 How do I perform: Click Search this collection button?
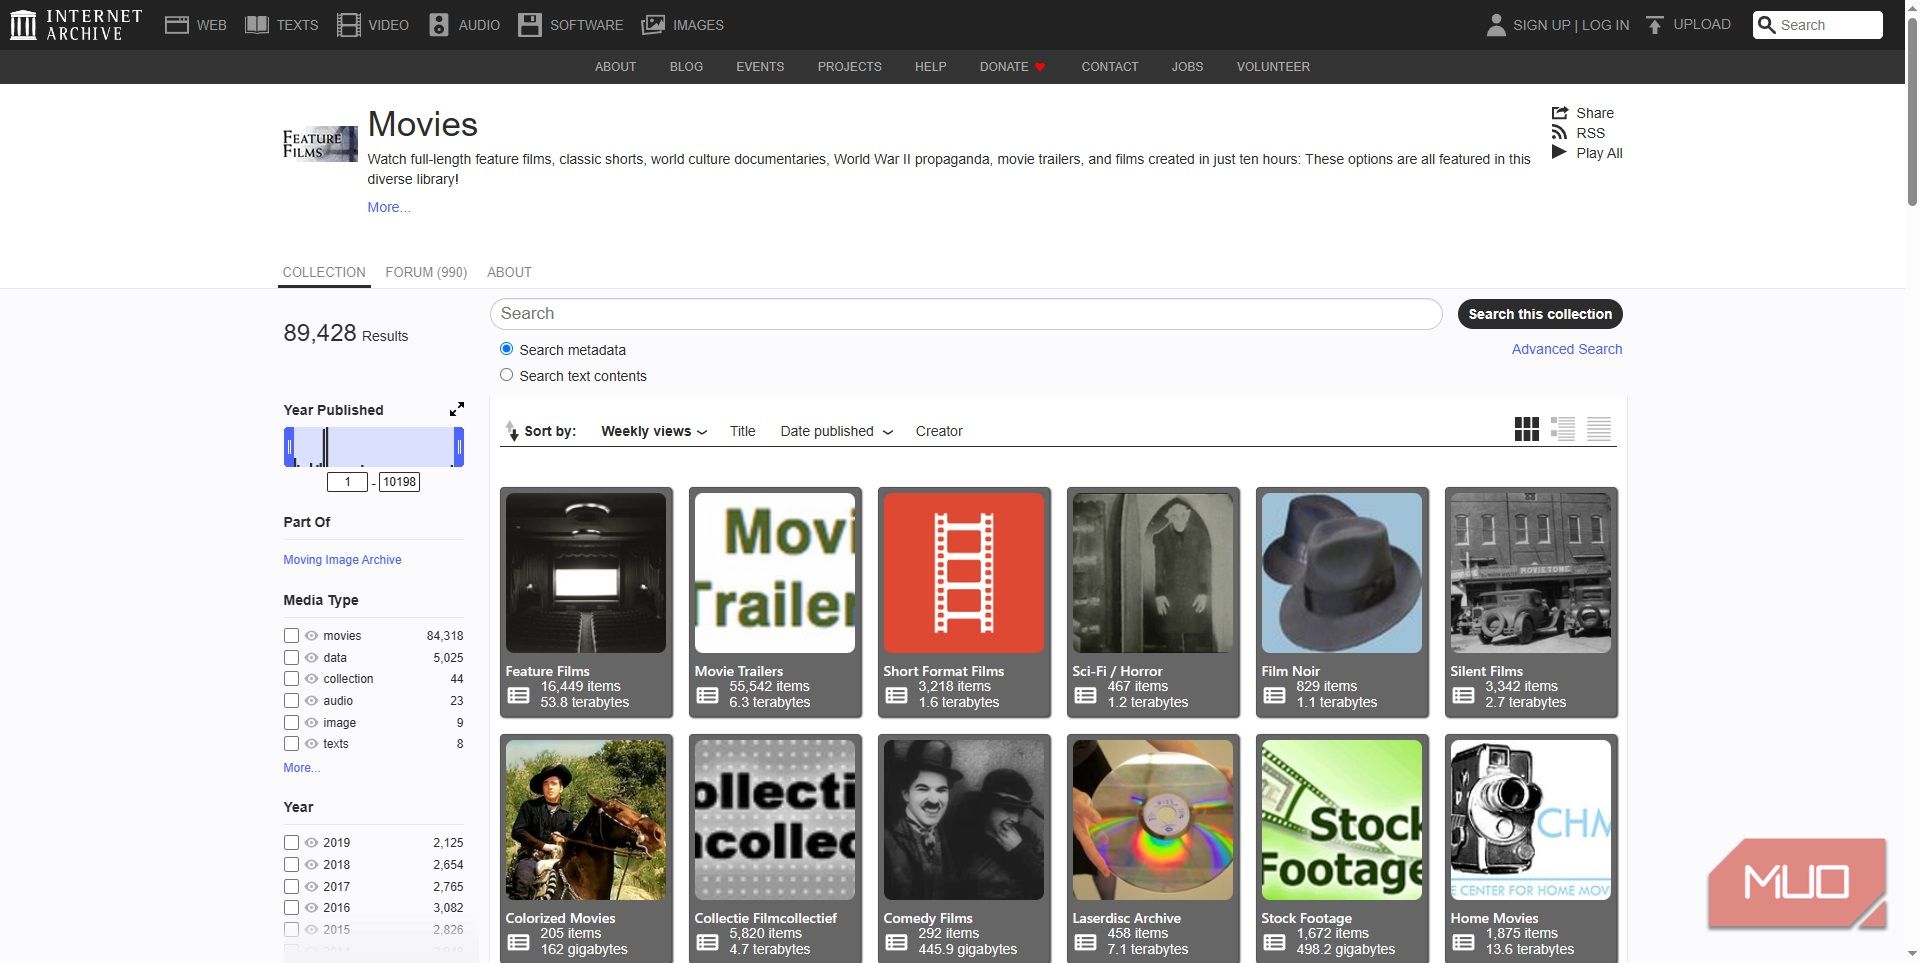(1540, 314)
